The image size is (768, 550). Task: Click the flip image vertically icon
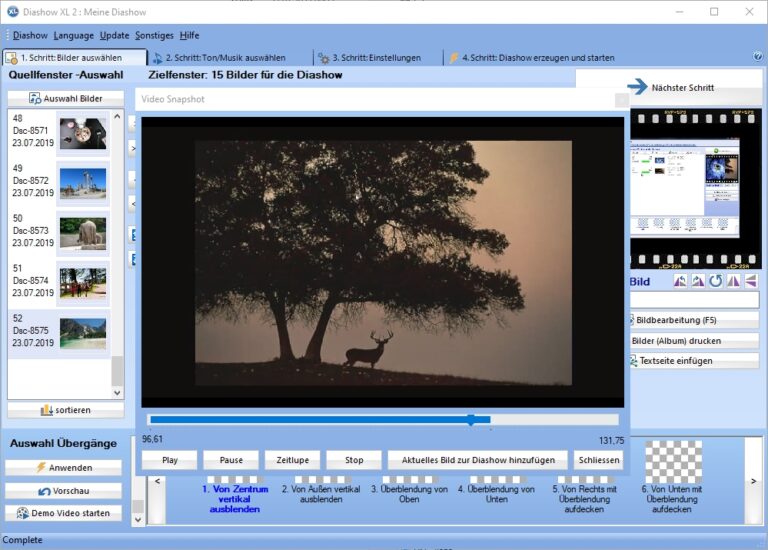coord(750,282)
